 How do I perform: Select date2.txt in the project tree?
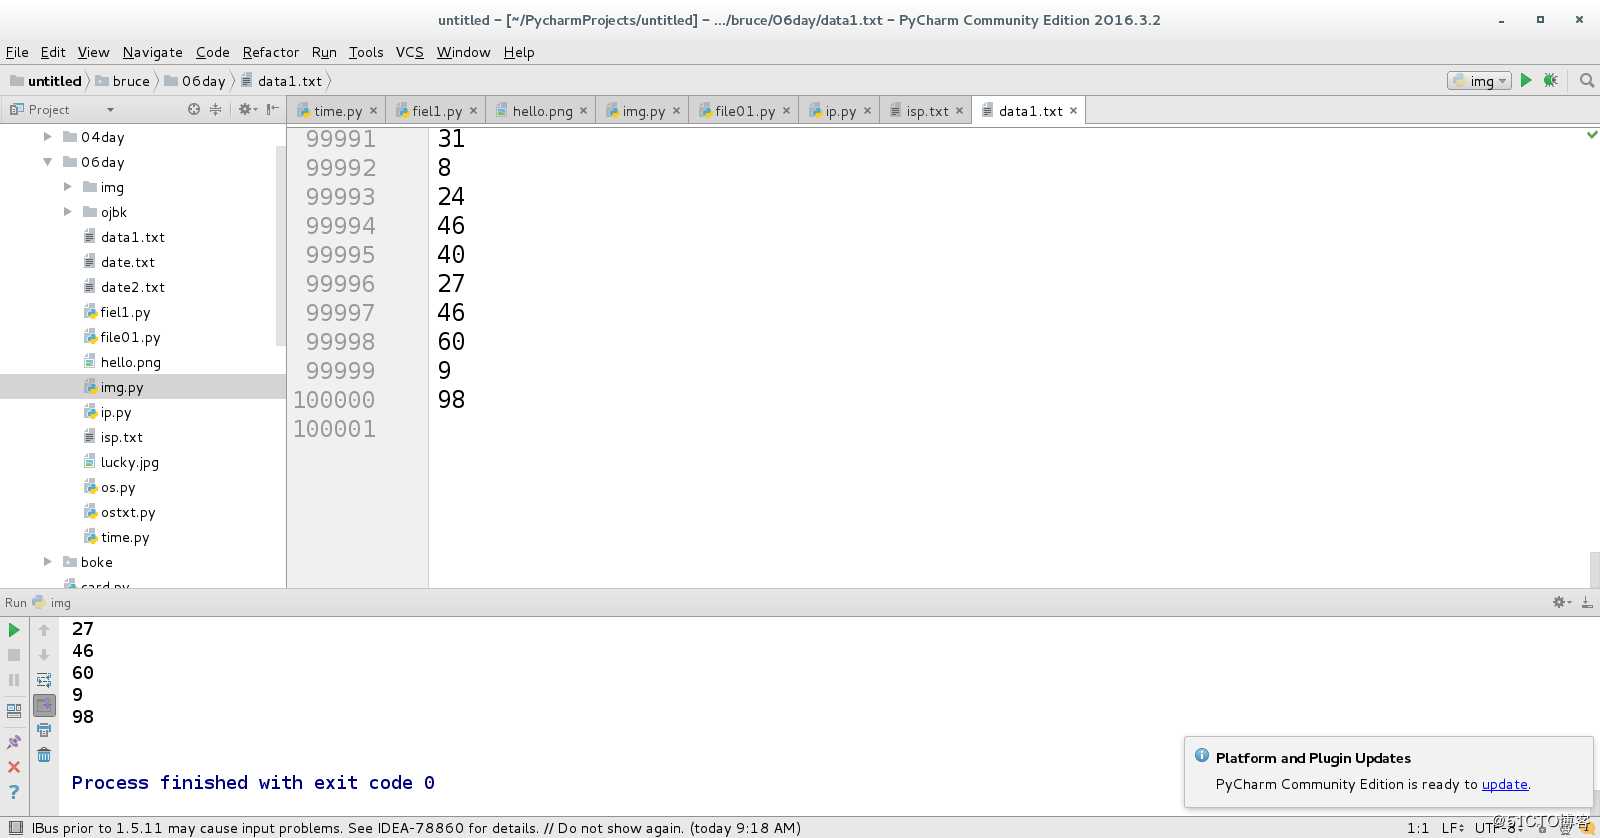[x=132, y=287]
